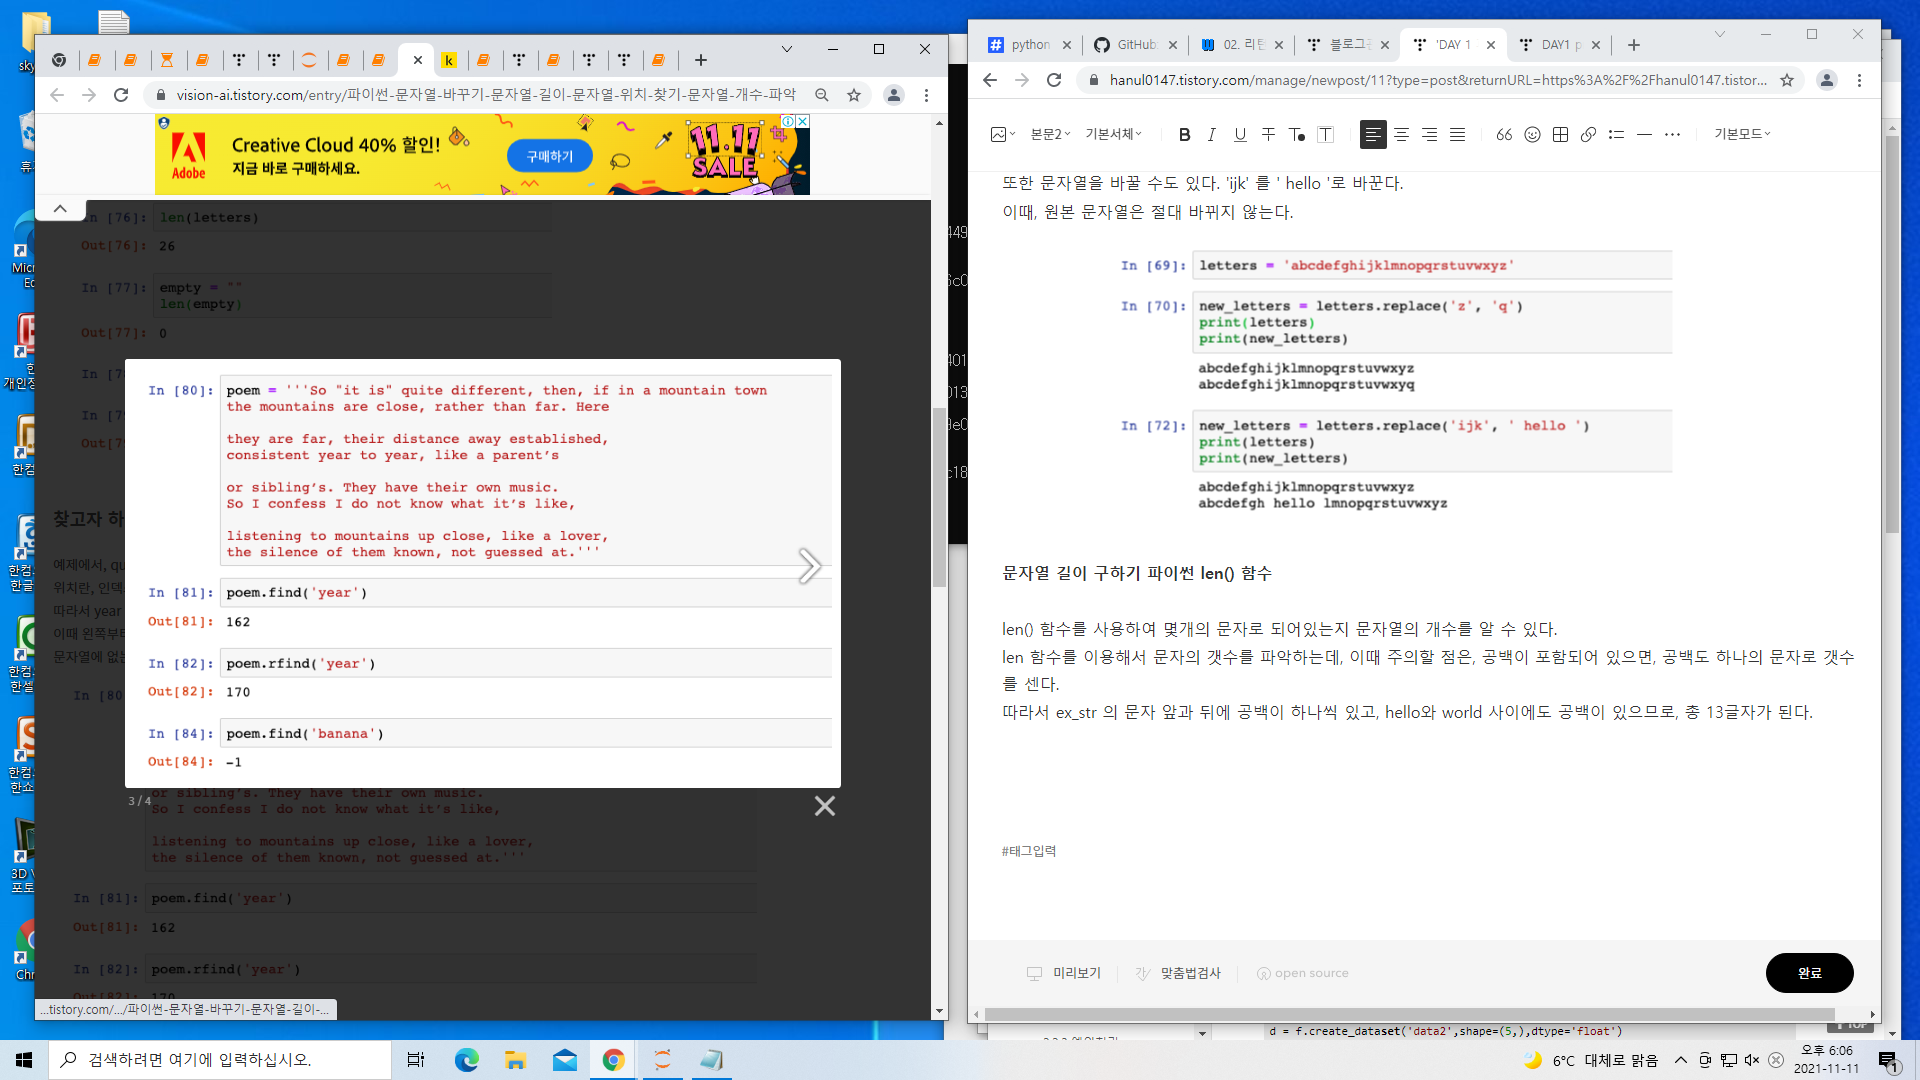Toggle bold formatting in editor
Screen dimensions: 1920x1080
[1184, 134]
